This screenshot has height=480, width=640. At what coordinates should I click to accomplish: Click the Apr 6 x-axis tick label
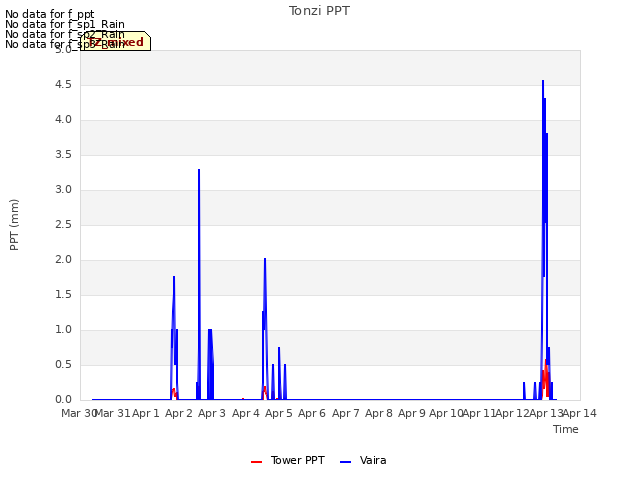(312, 413)
